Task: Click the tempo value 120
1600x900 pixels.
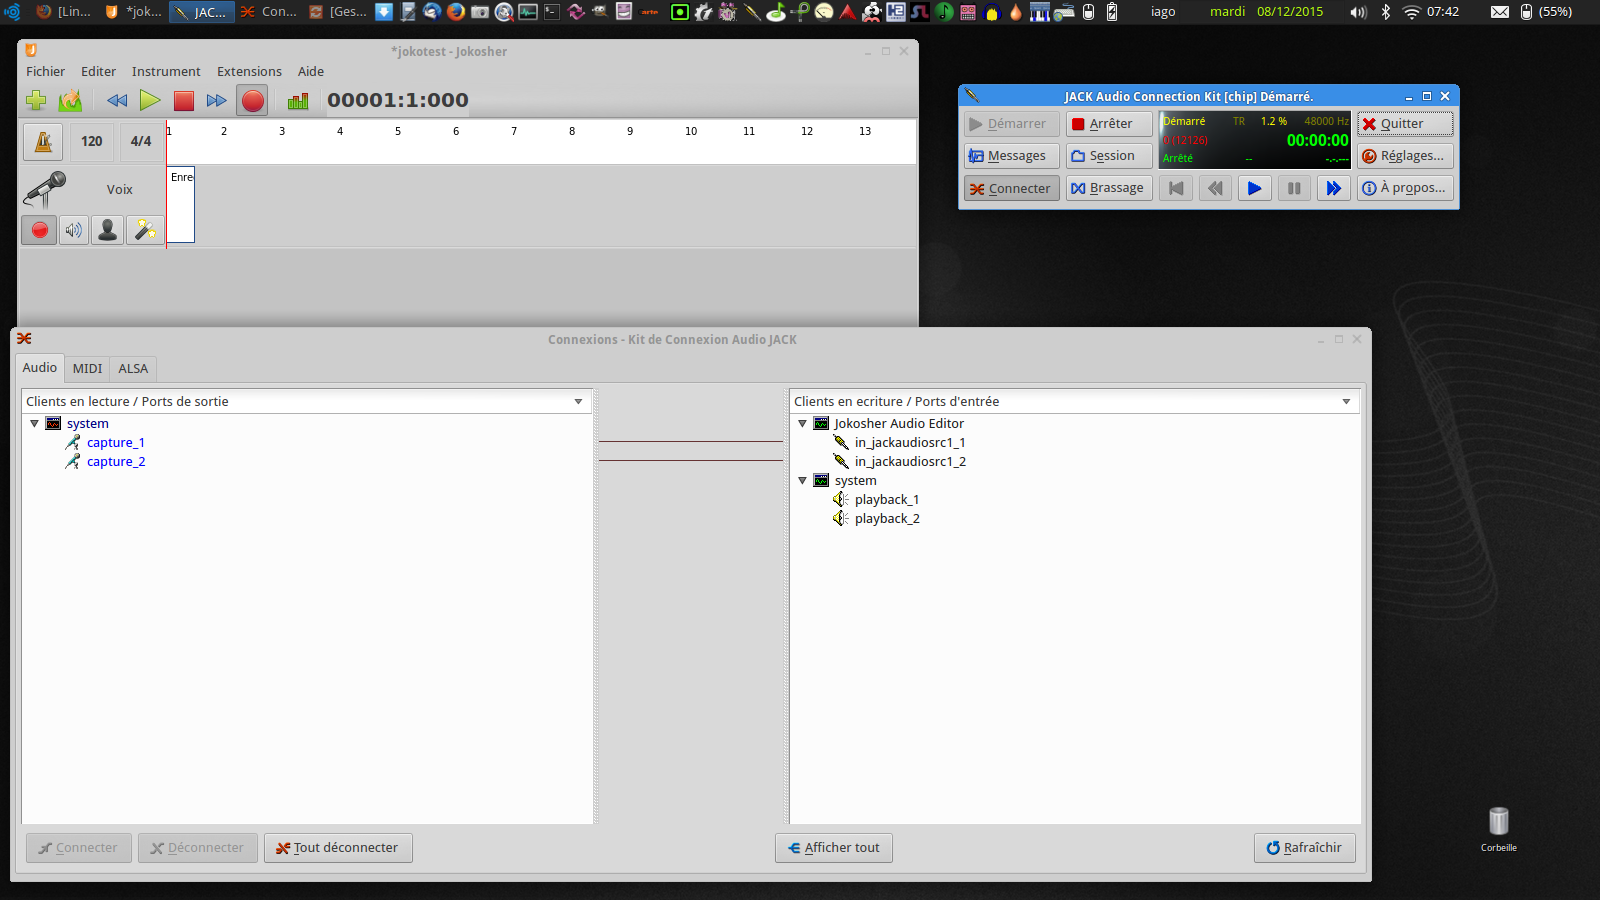Action: coord(92,141)
